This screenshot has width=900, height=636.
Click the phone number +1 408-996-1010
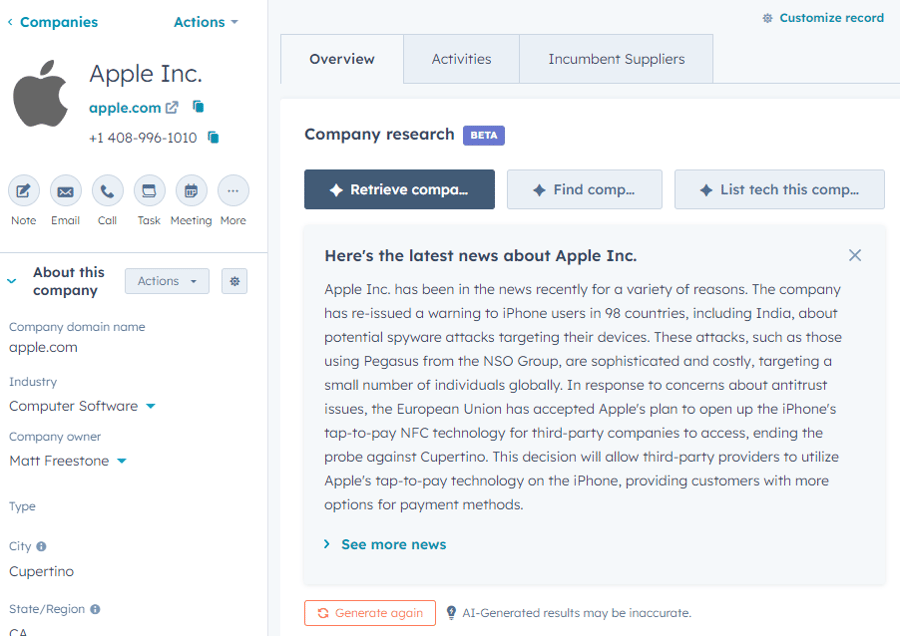(143, 138)
